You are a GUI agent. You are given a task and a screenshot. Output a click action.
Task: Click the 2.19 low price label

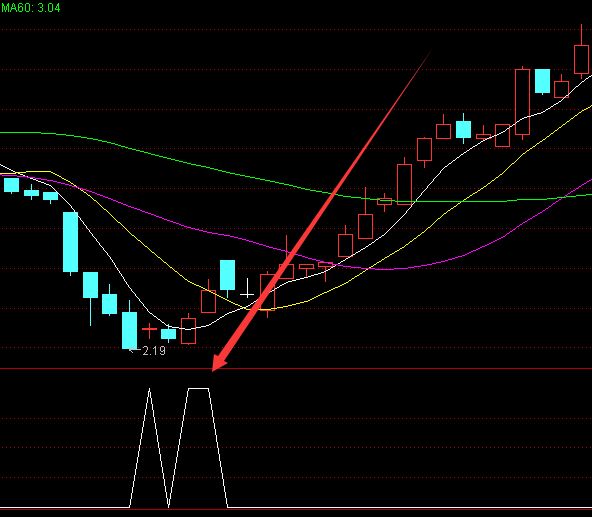click(x=154, y=351)
